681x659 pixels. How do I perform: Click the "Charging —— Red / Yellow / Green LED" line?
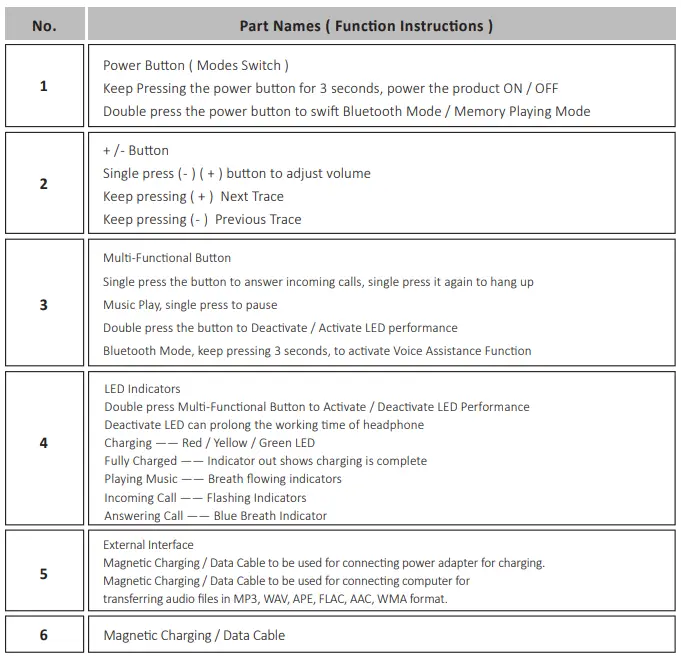point(209,443)
